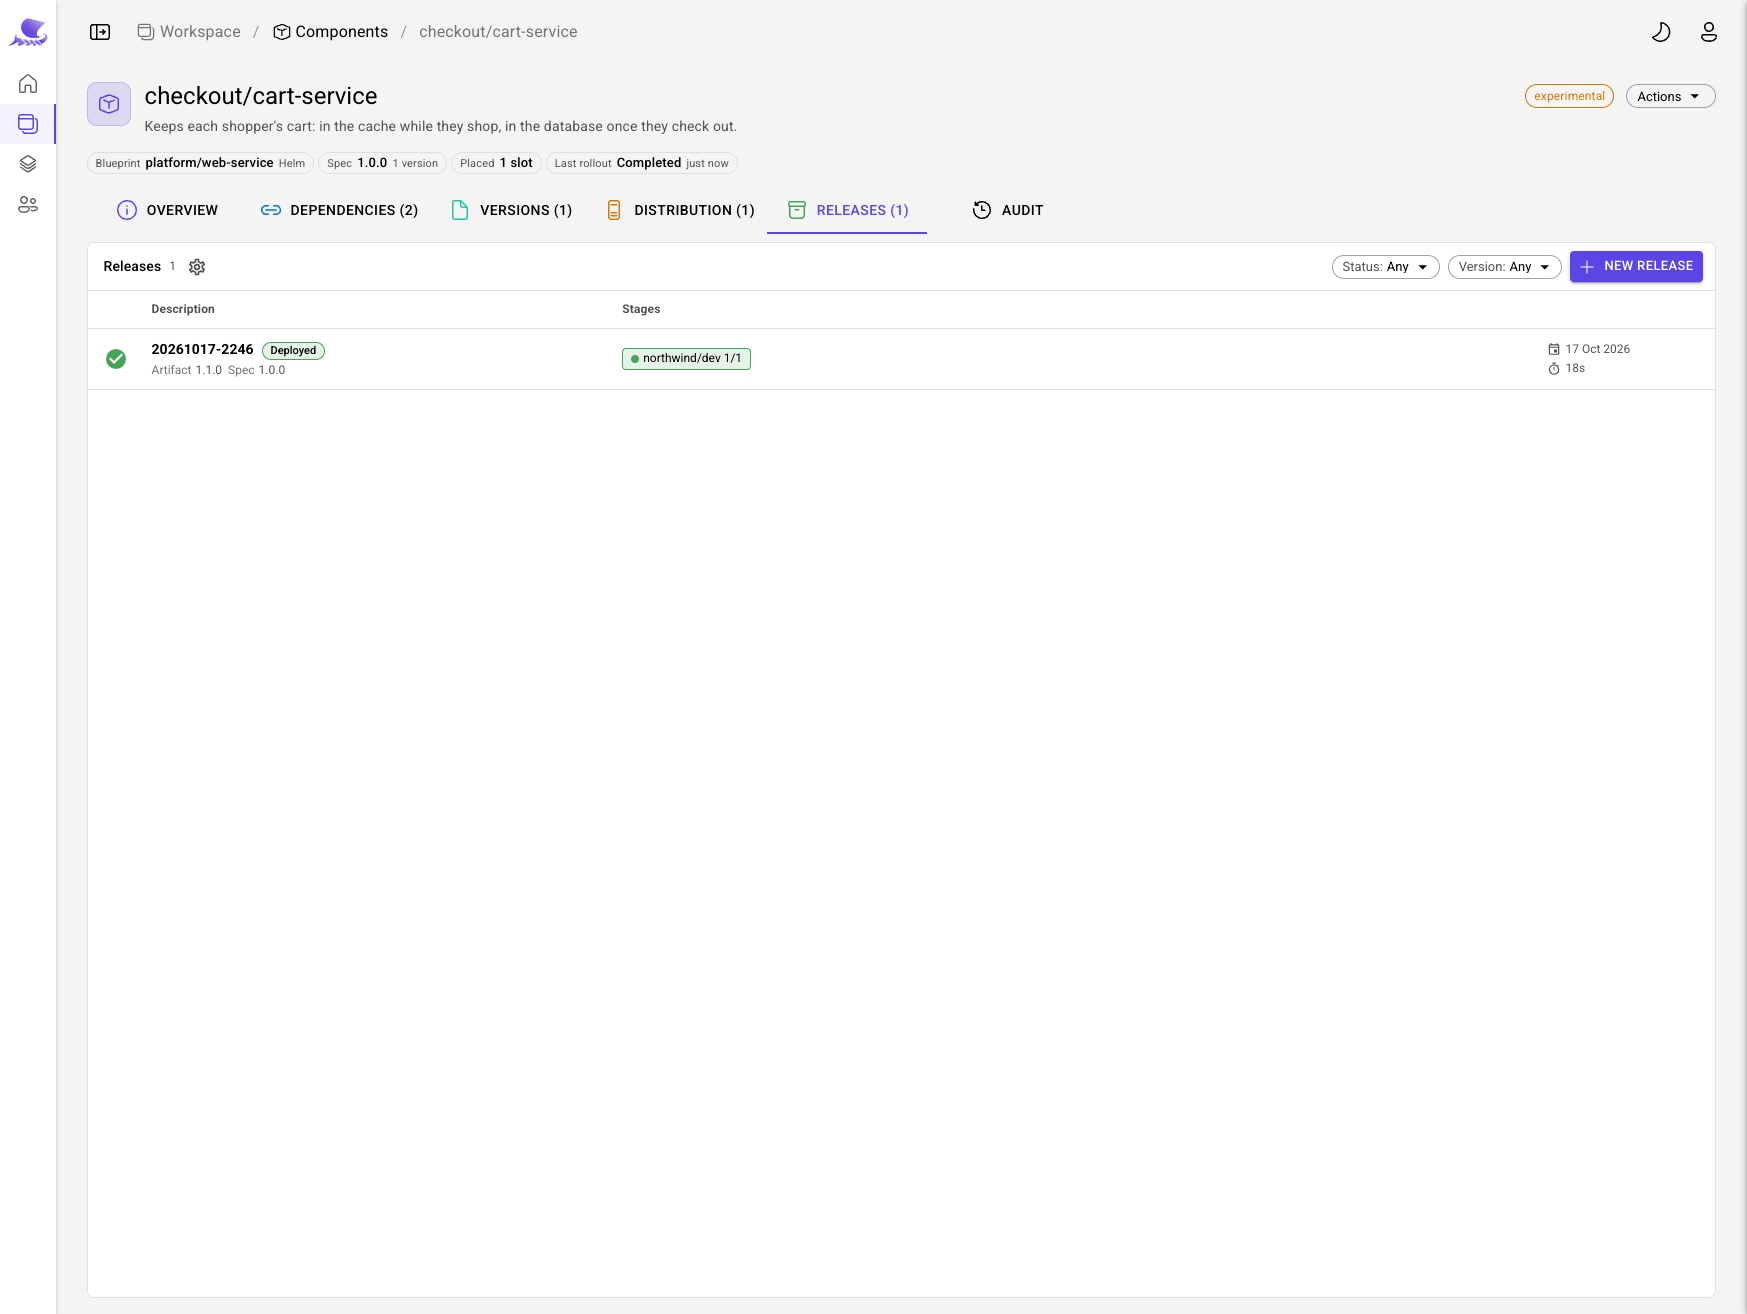Click the Spec 1.0.0 version chip
This screenshot has width=1747, height=1314.
[x=382, y=163]
